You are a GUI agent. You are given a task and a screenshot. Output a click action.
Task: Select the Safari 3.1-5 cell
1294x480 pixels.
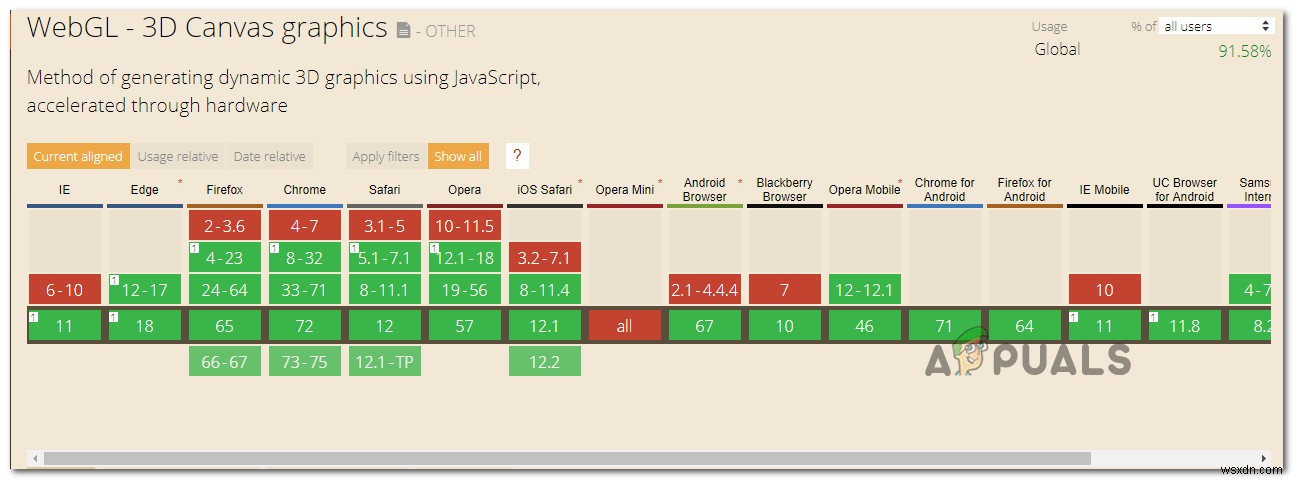pyautogui.click(x=385, y=226)
